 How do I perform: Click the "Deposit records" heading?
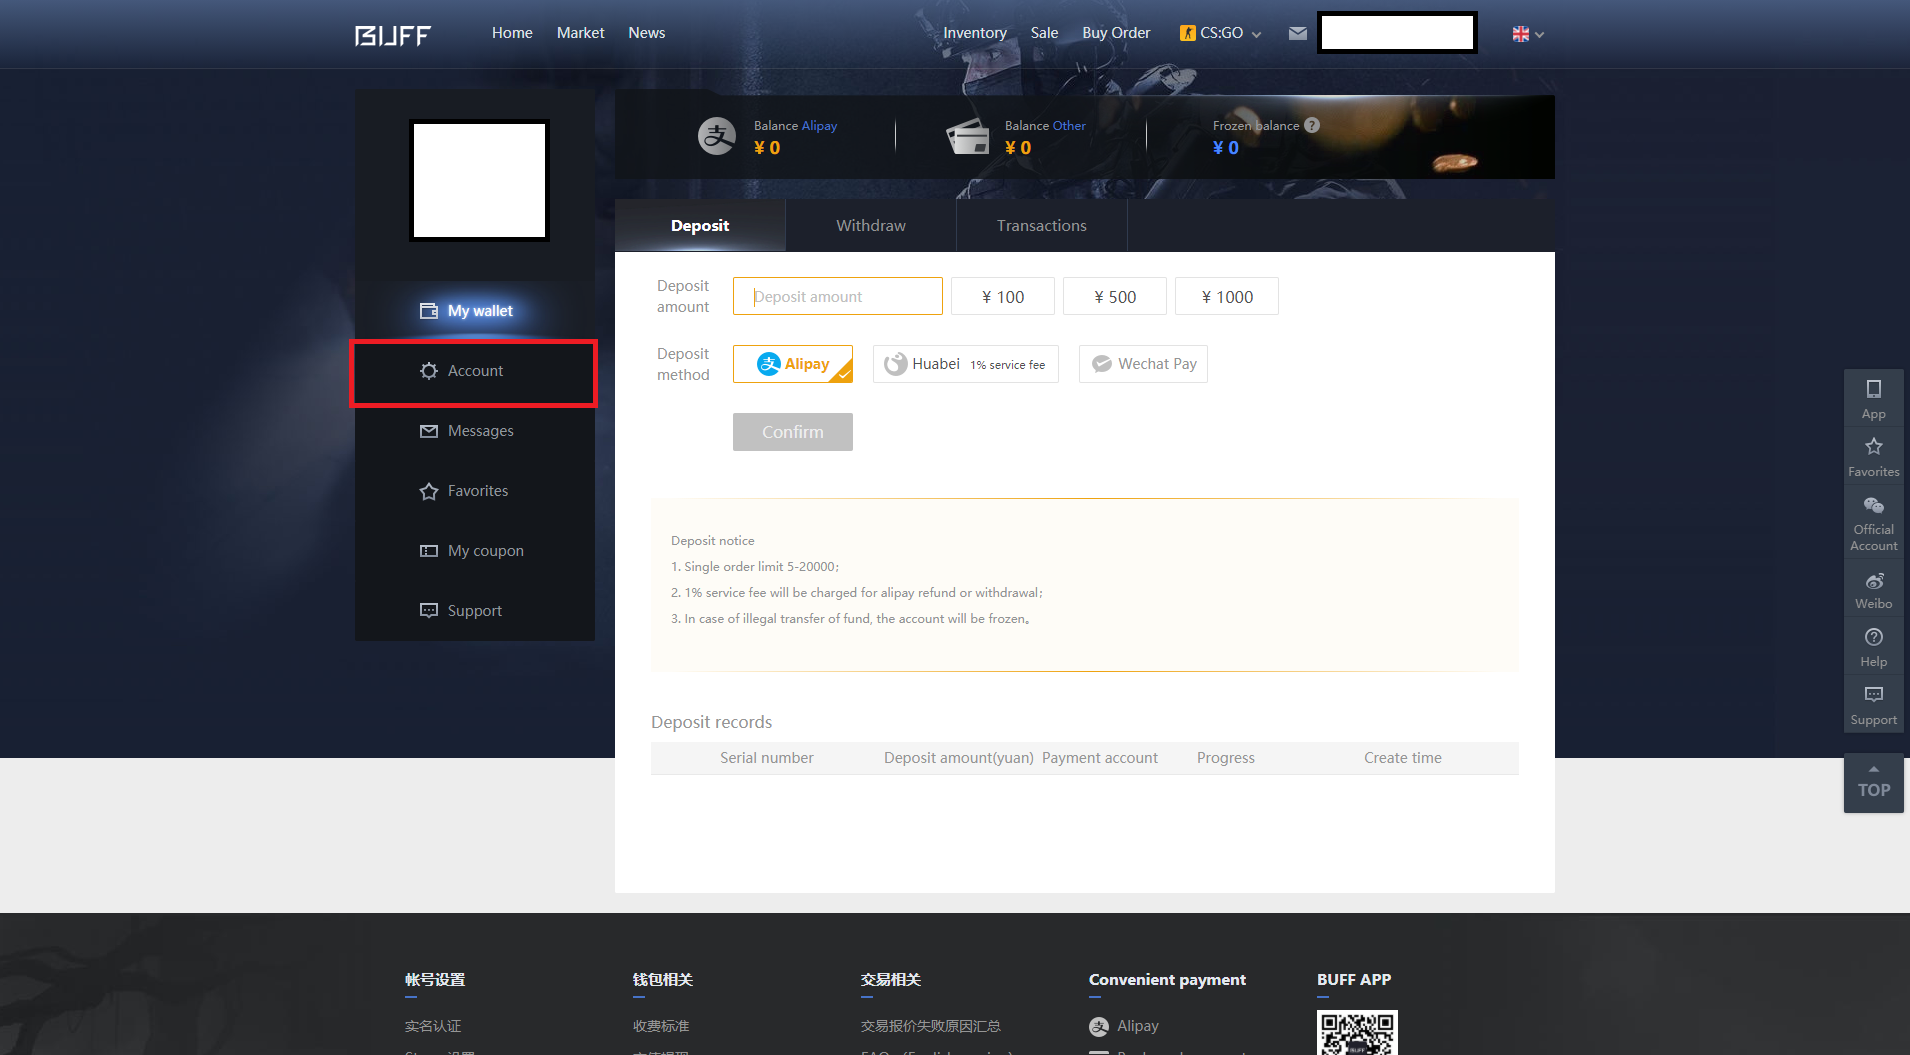click(712, 722)
